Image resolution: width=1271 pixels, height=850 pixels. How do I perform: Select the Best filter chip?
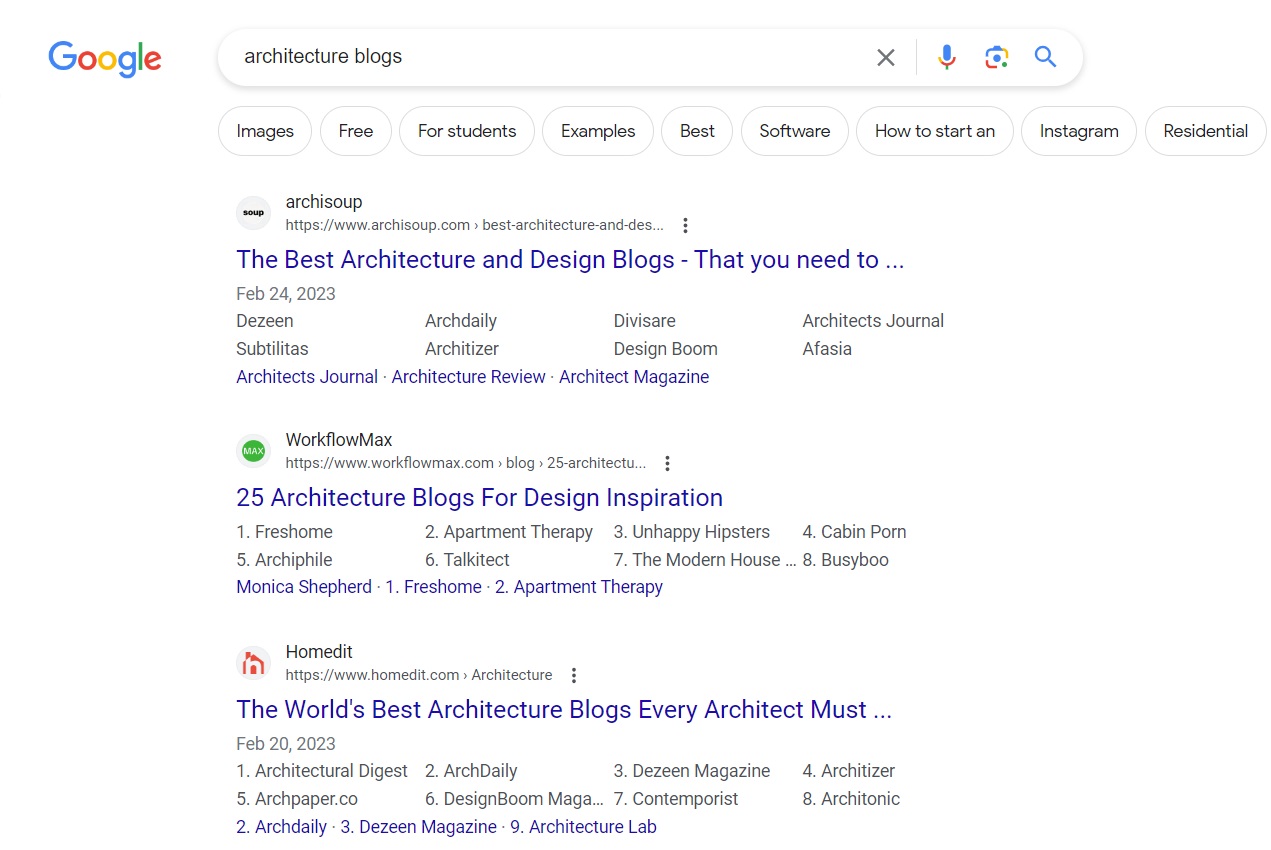click(x=697, y=131)
